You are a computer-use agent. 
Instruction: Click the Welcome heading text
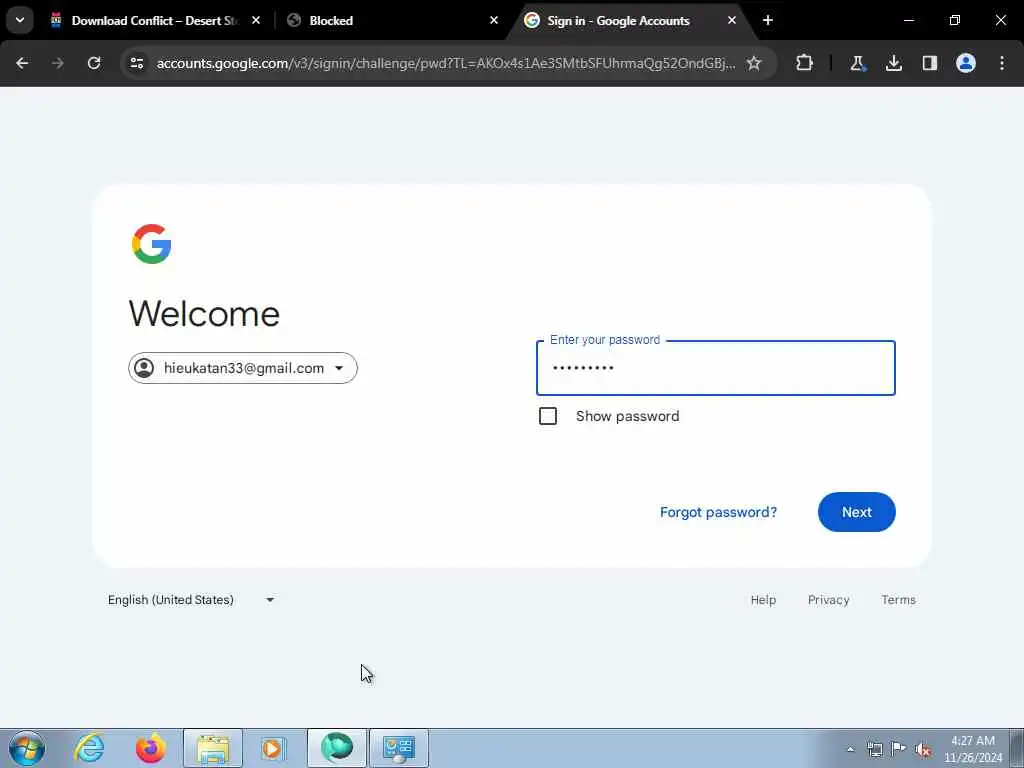[x=204, y=313]
